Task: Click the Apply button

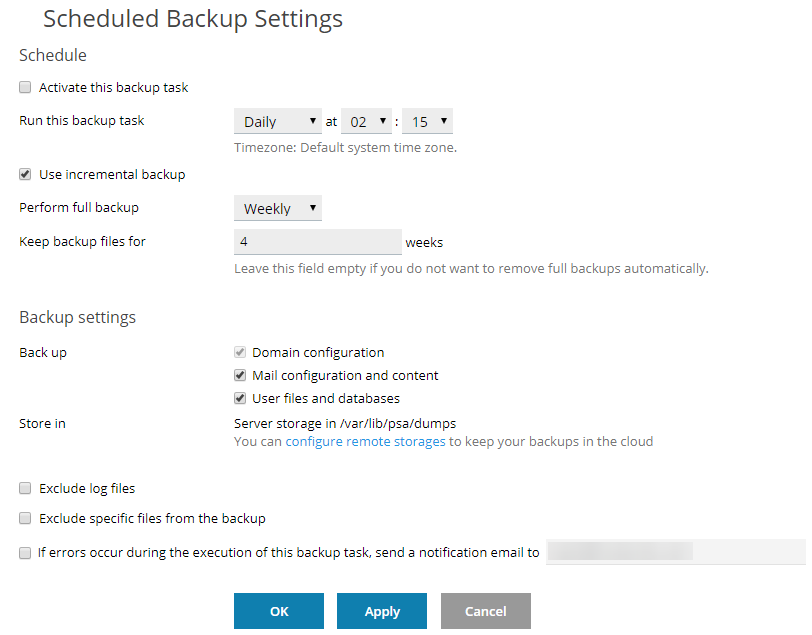Action: click(382, 611)
